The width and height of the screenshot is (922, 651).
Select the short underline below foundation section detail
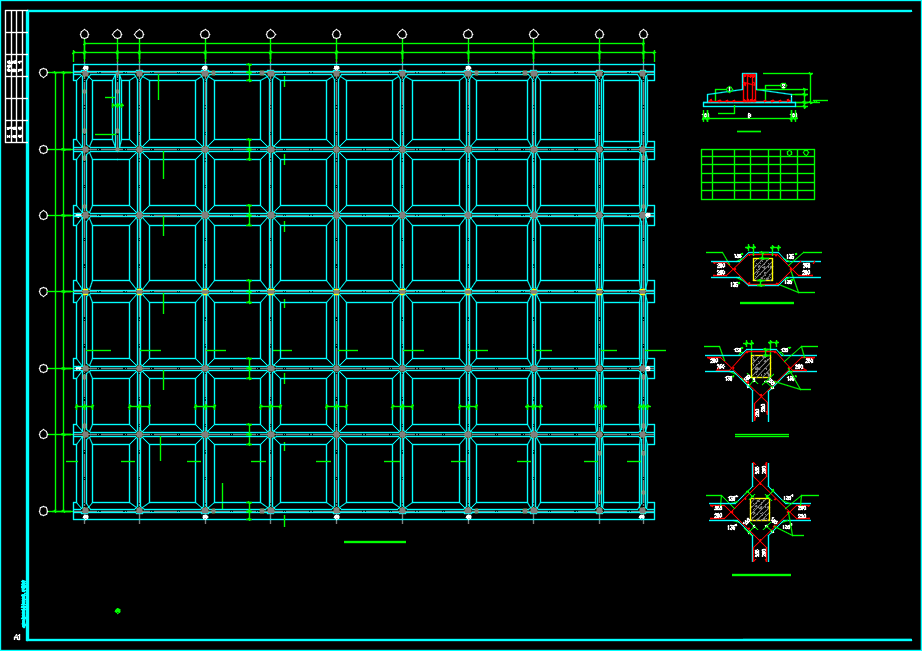748,131
